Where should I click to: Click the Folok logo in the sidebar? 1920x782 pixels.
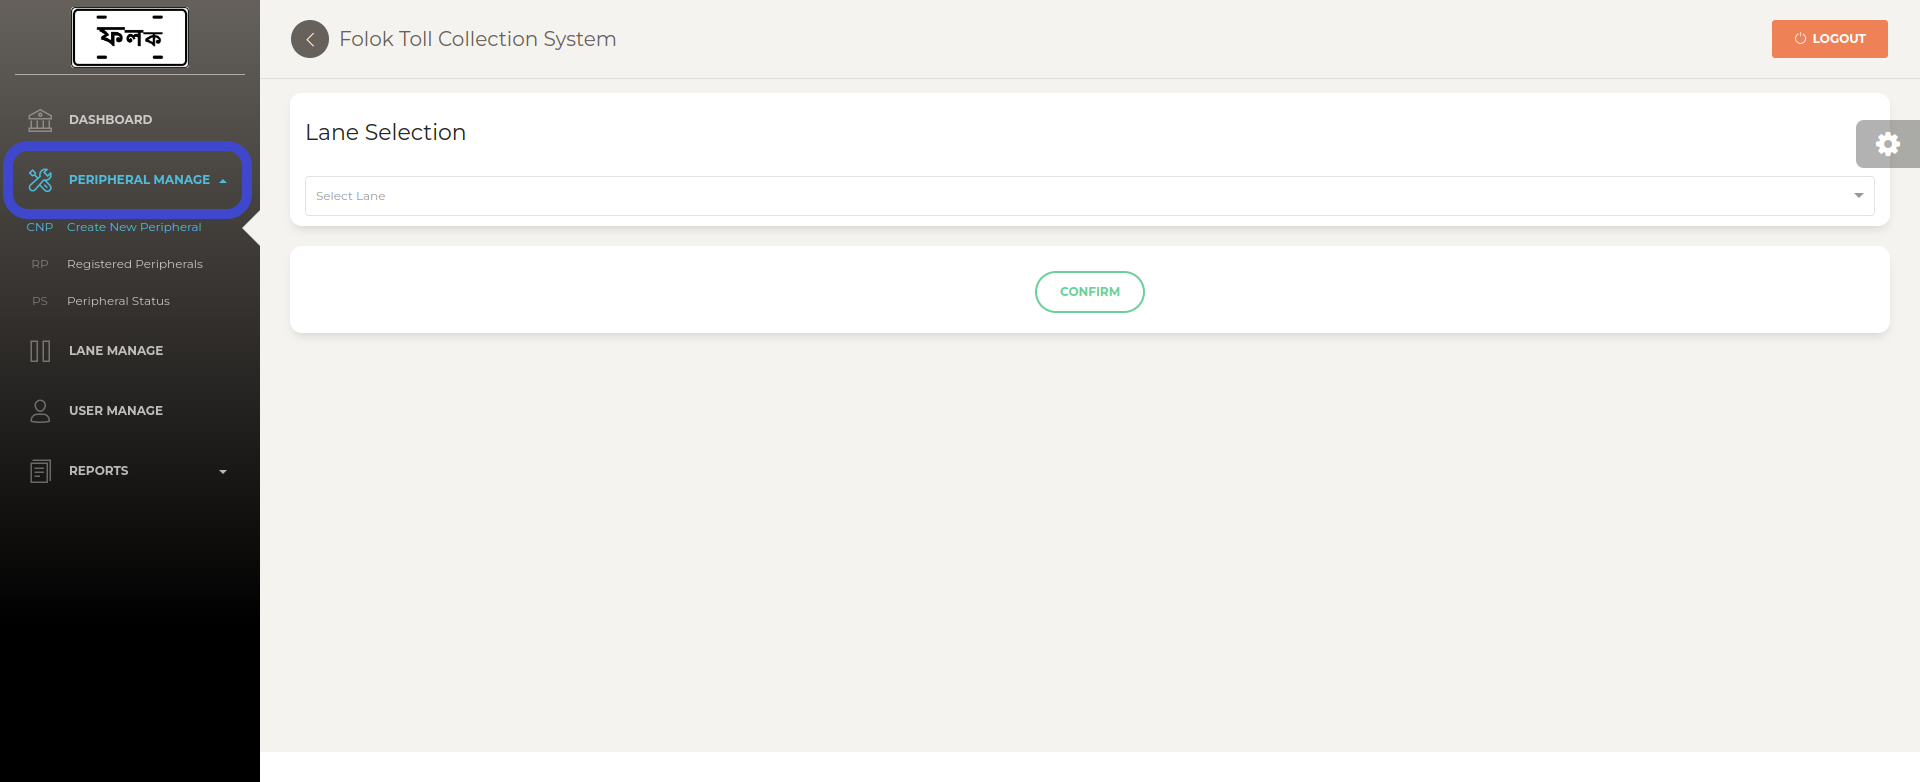(130, 38)
